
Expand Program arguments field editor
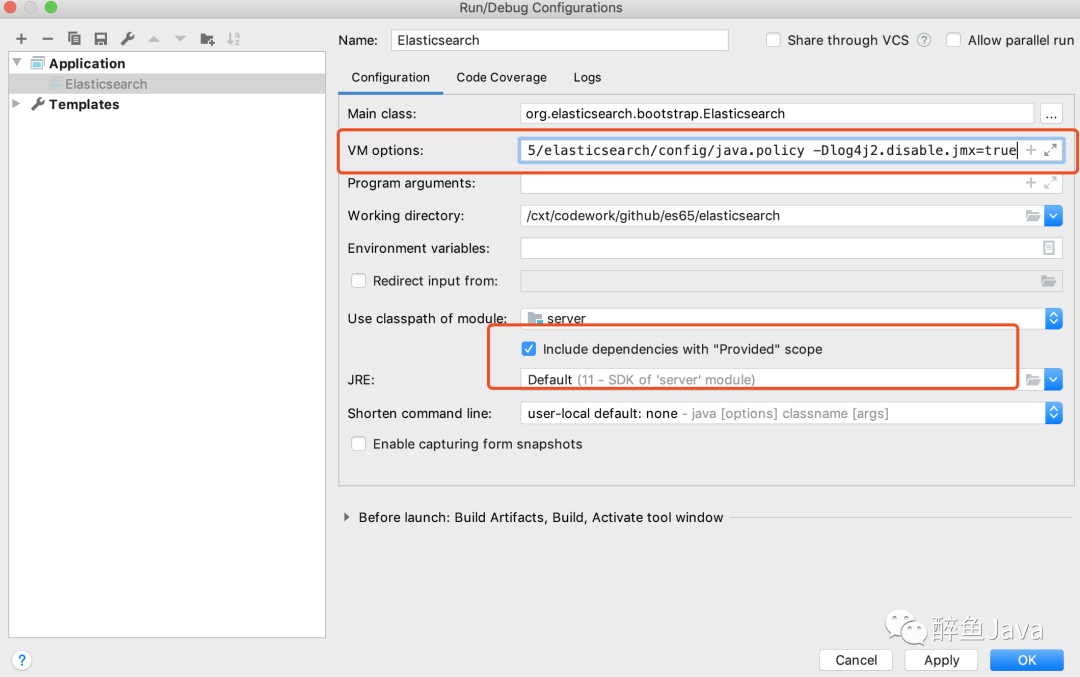coord(1050,183)
